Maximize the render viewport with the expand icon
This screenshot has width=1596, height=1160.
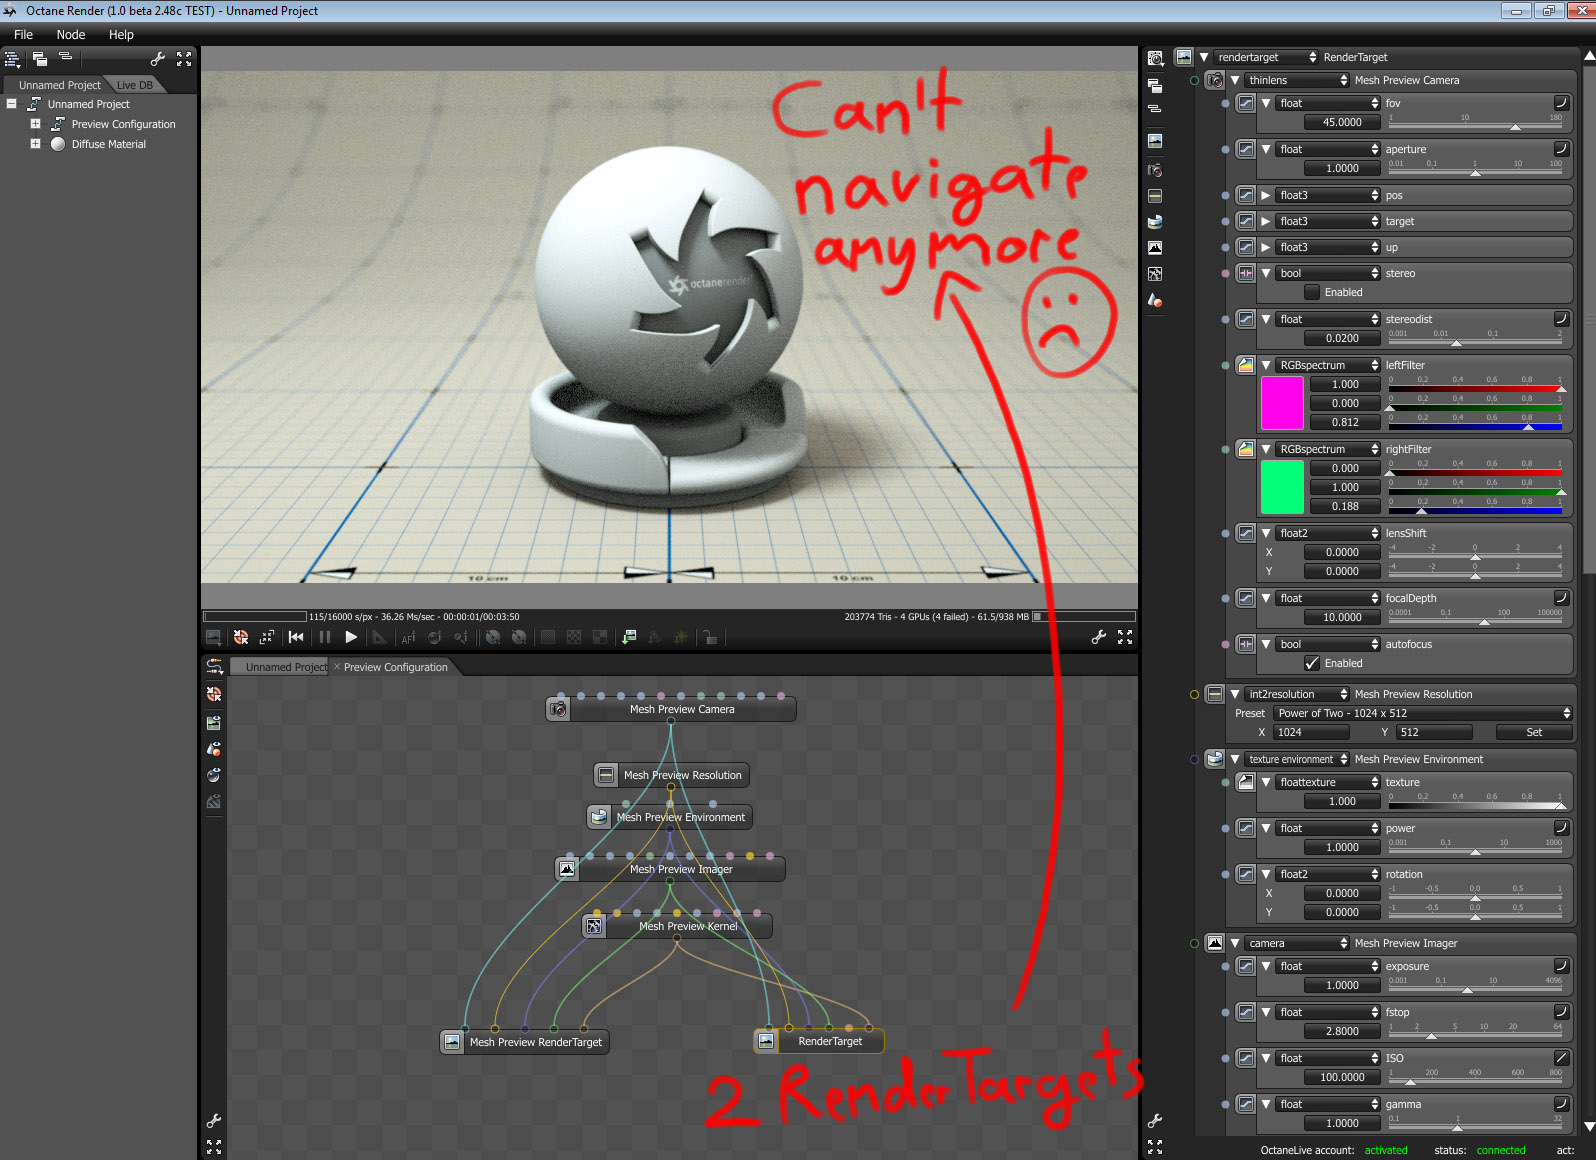tap(1125, 637)
